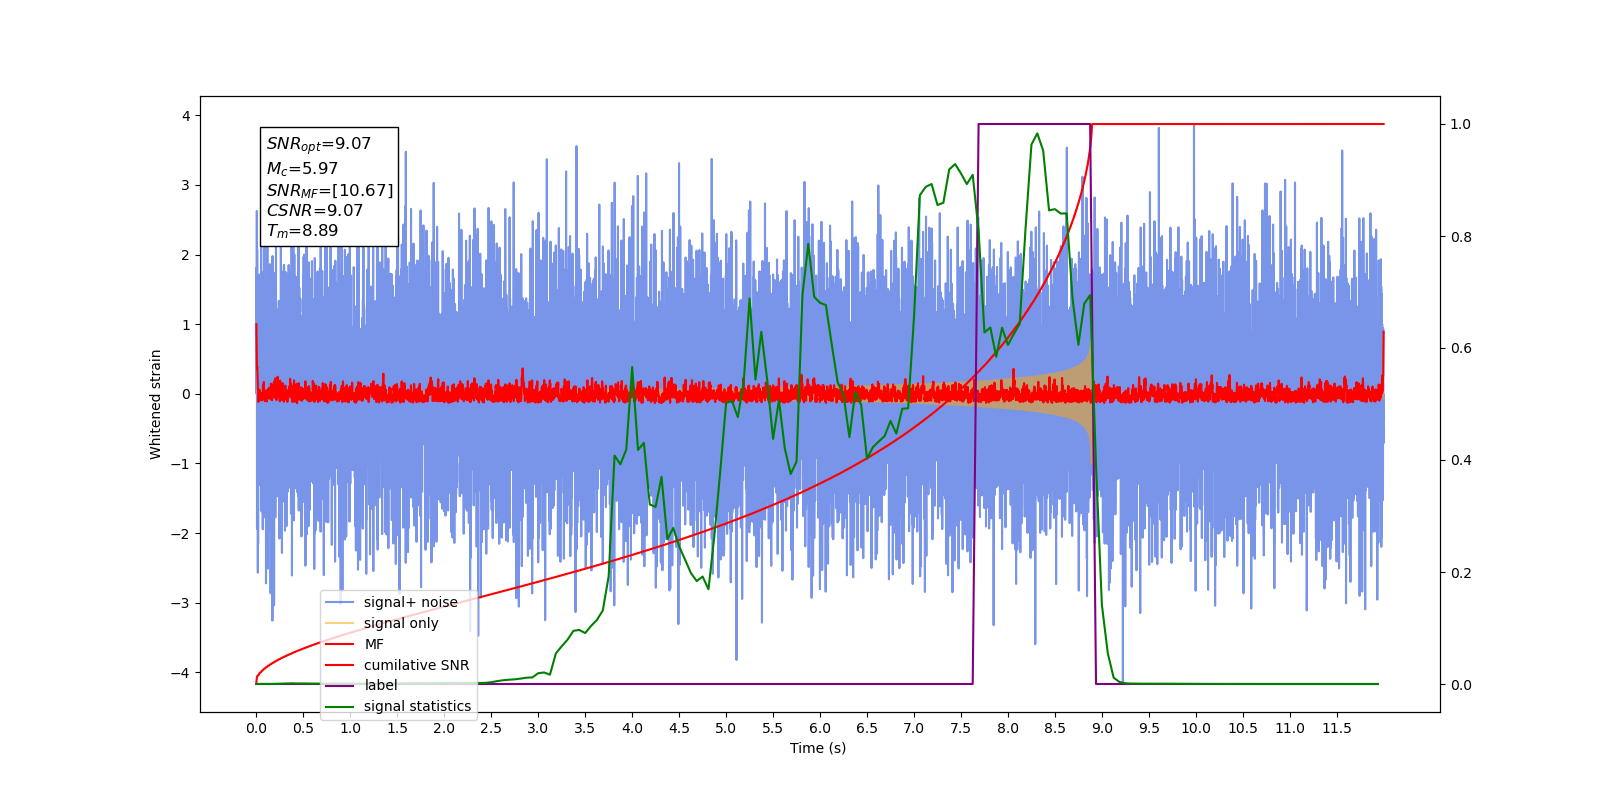Click the x-axis tick label 10.5
The height and width of the screenshot is (800, 1600).
click(1243, 728)
